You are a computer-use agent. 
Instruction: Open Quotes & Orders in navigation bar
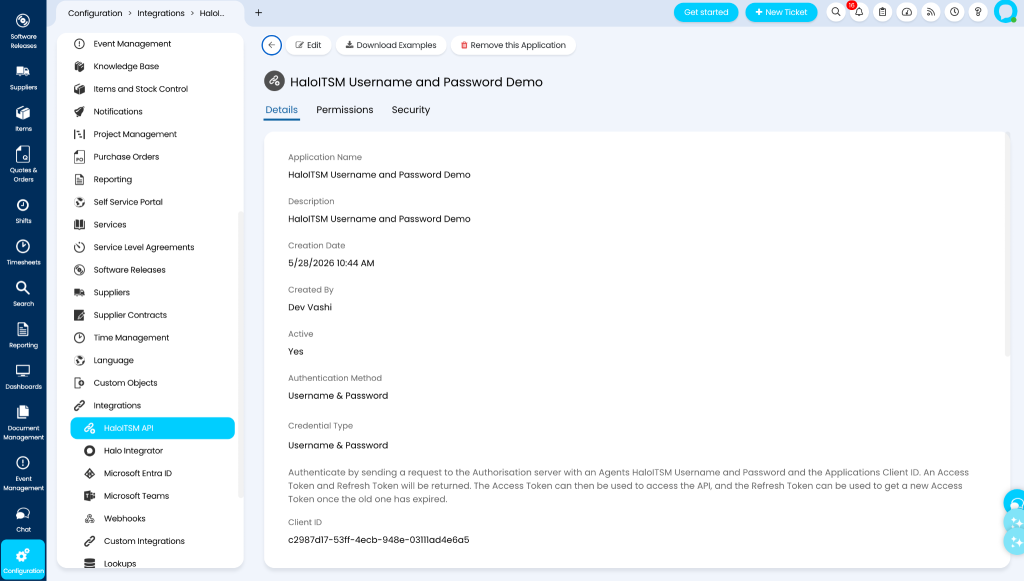tap(23, 165)
